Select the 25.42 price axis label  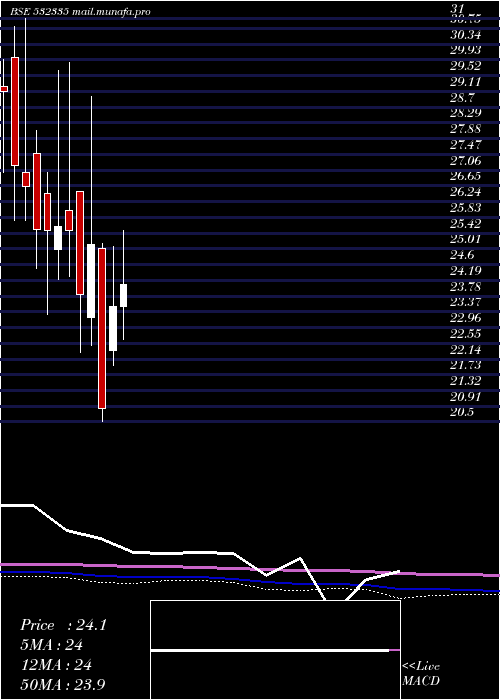(465, 224)
